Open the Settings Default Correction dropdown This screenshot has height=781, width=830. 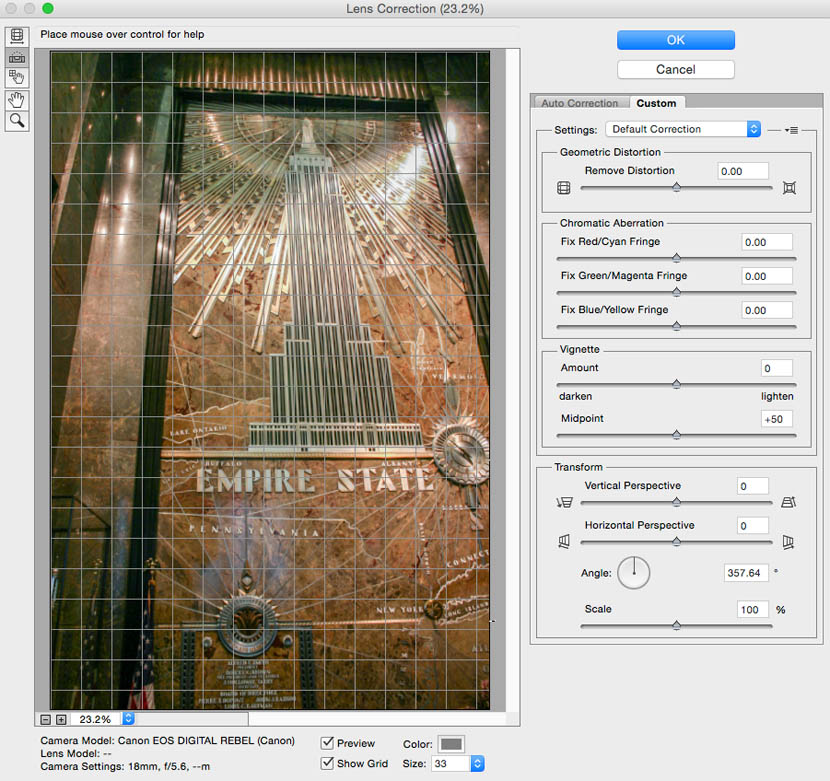tap(683, 129)
